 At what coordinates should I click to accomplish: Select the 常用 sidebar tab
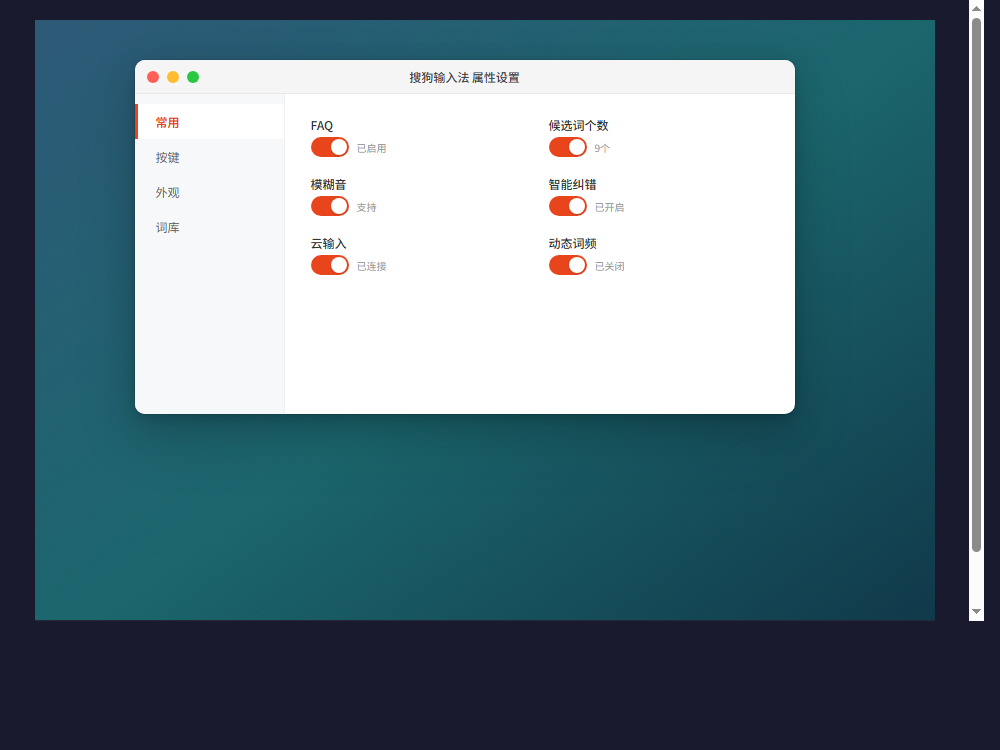tap(210, 122)
